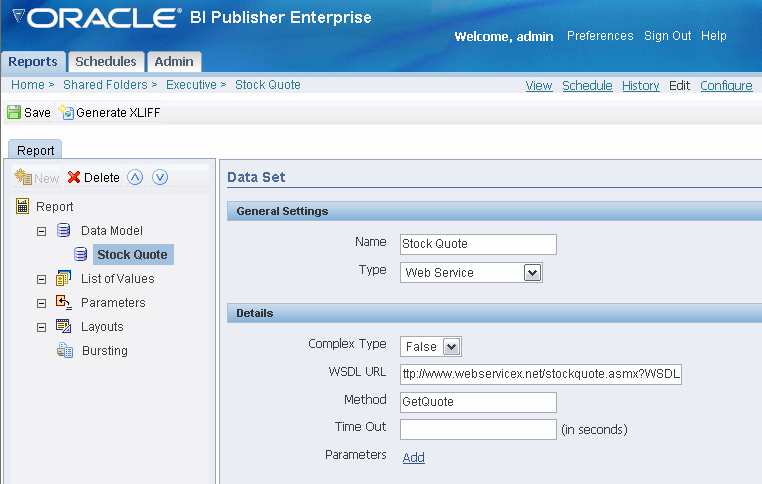Open Preferences in the header
Image resolution: width=762 pixels, height=484 pixels.
tap(600, 36)
